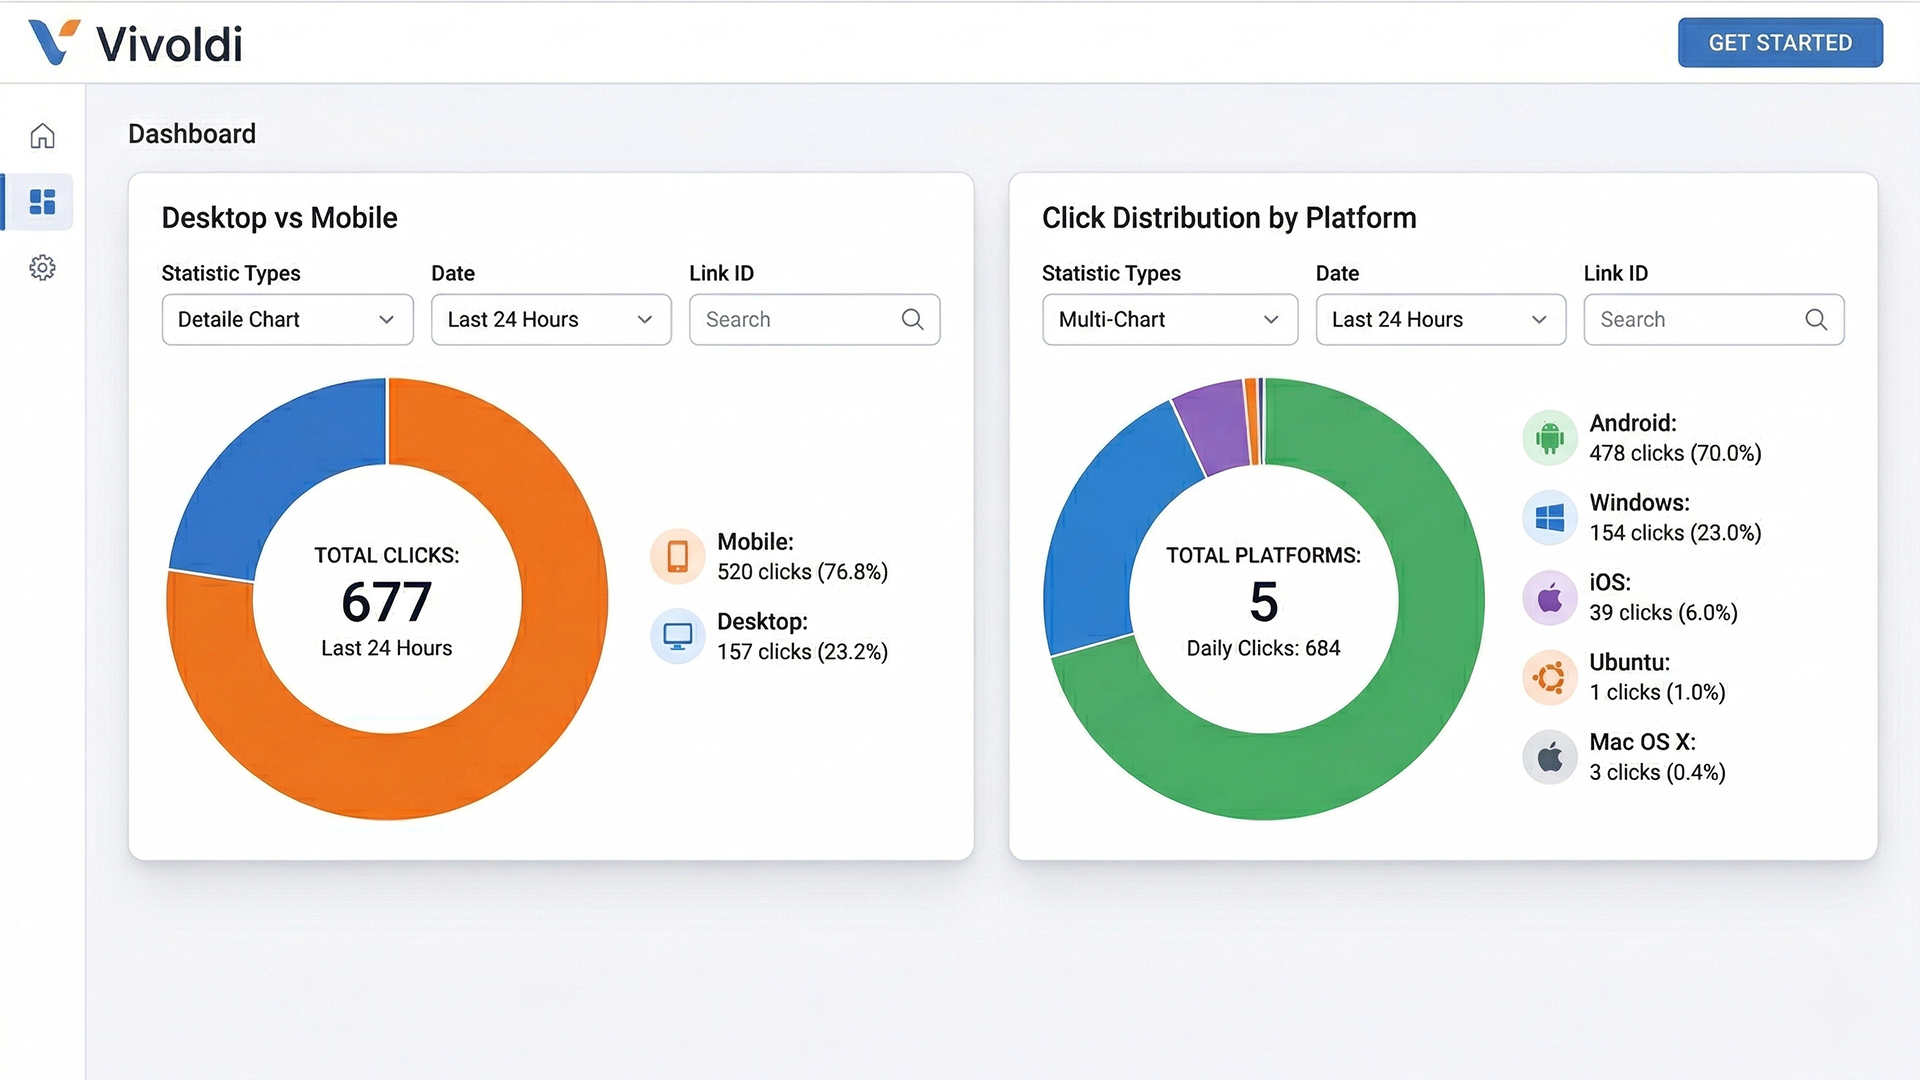Expand Desktop vs Mobile date dropdown
The height and width of the screenshot is (1080, 1920).
click(551, 320)
